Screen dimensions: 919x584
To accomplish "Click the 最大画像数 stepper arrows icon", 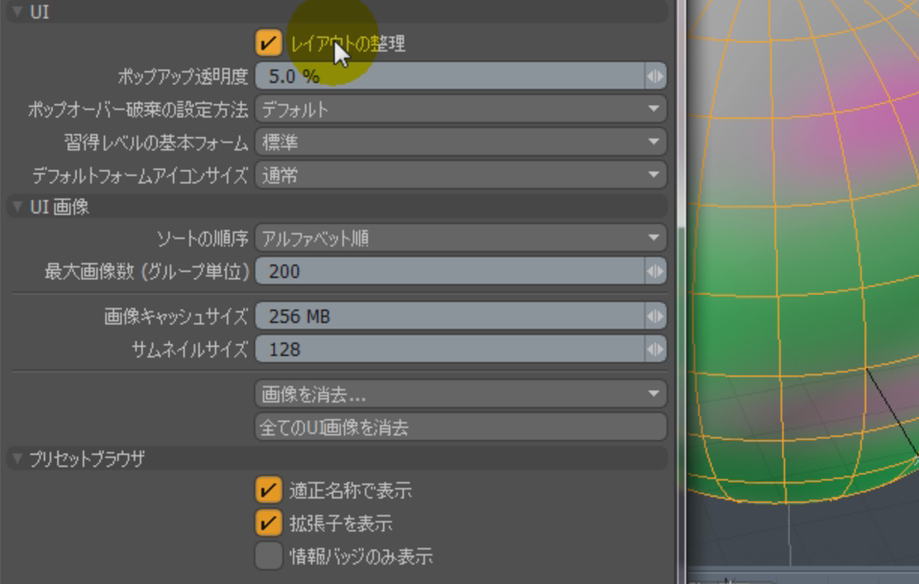I will coord(655,271).
